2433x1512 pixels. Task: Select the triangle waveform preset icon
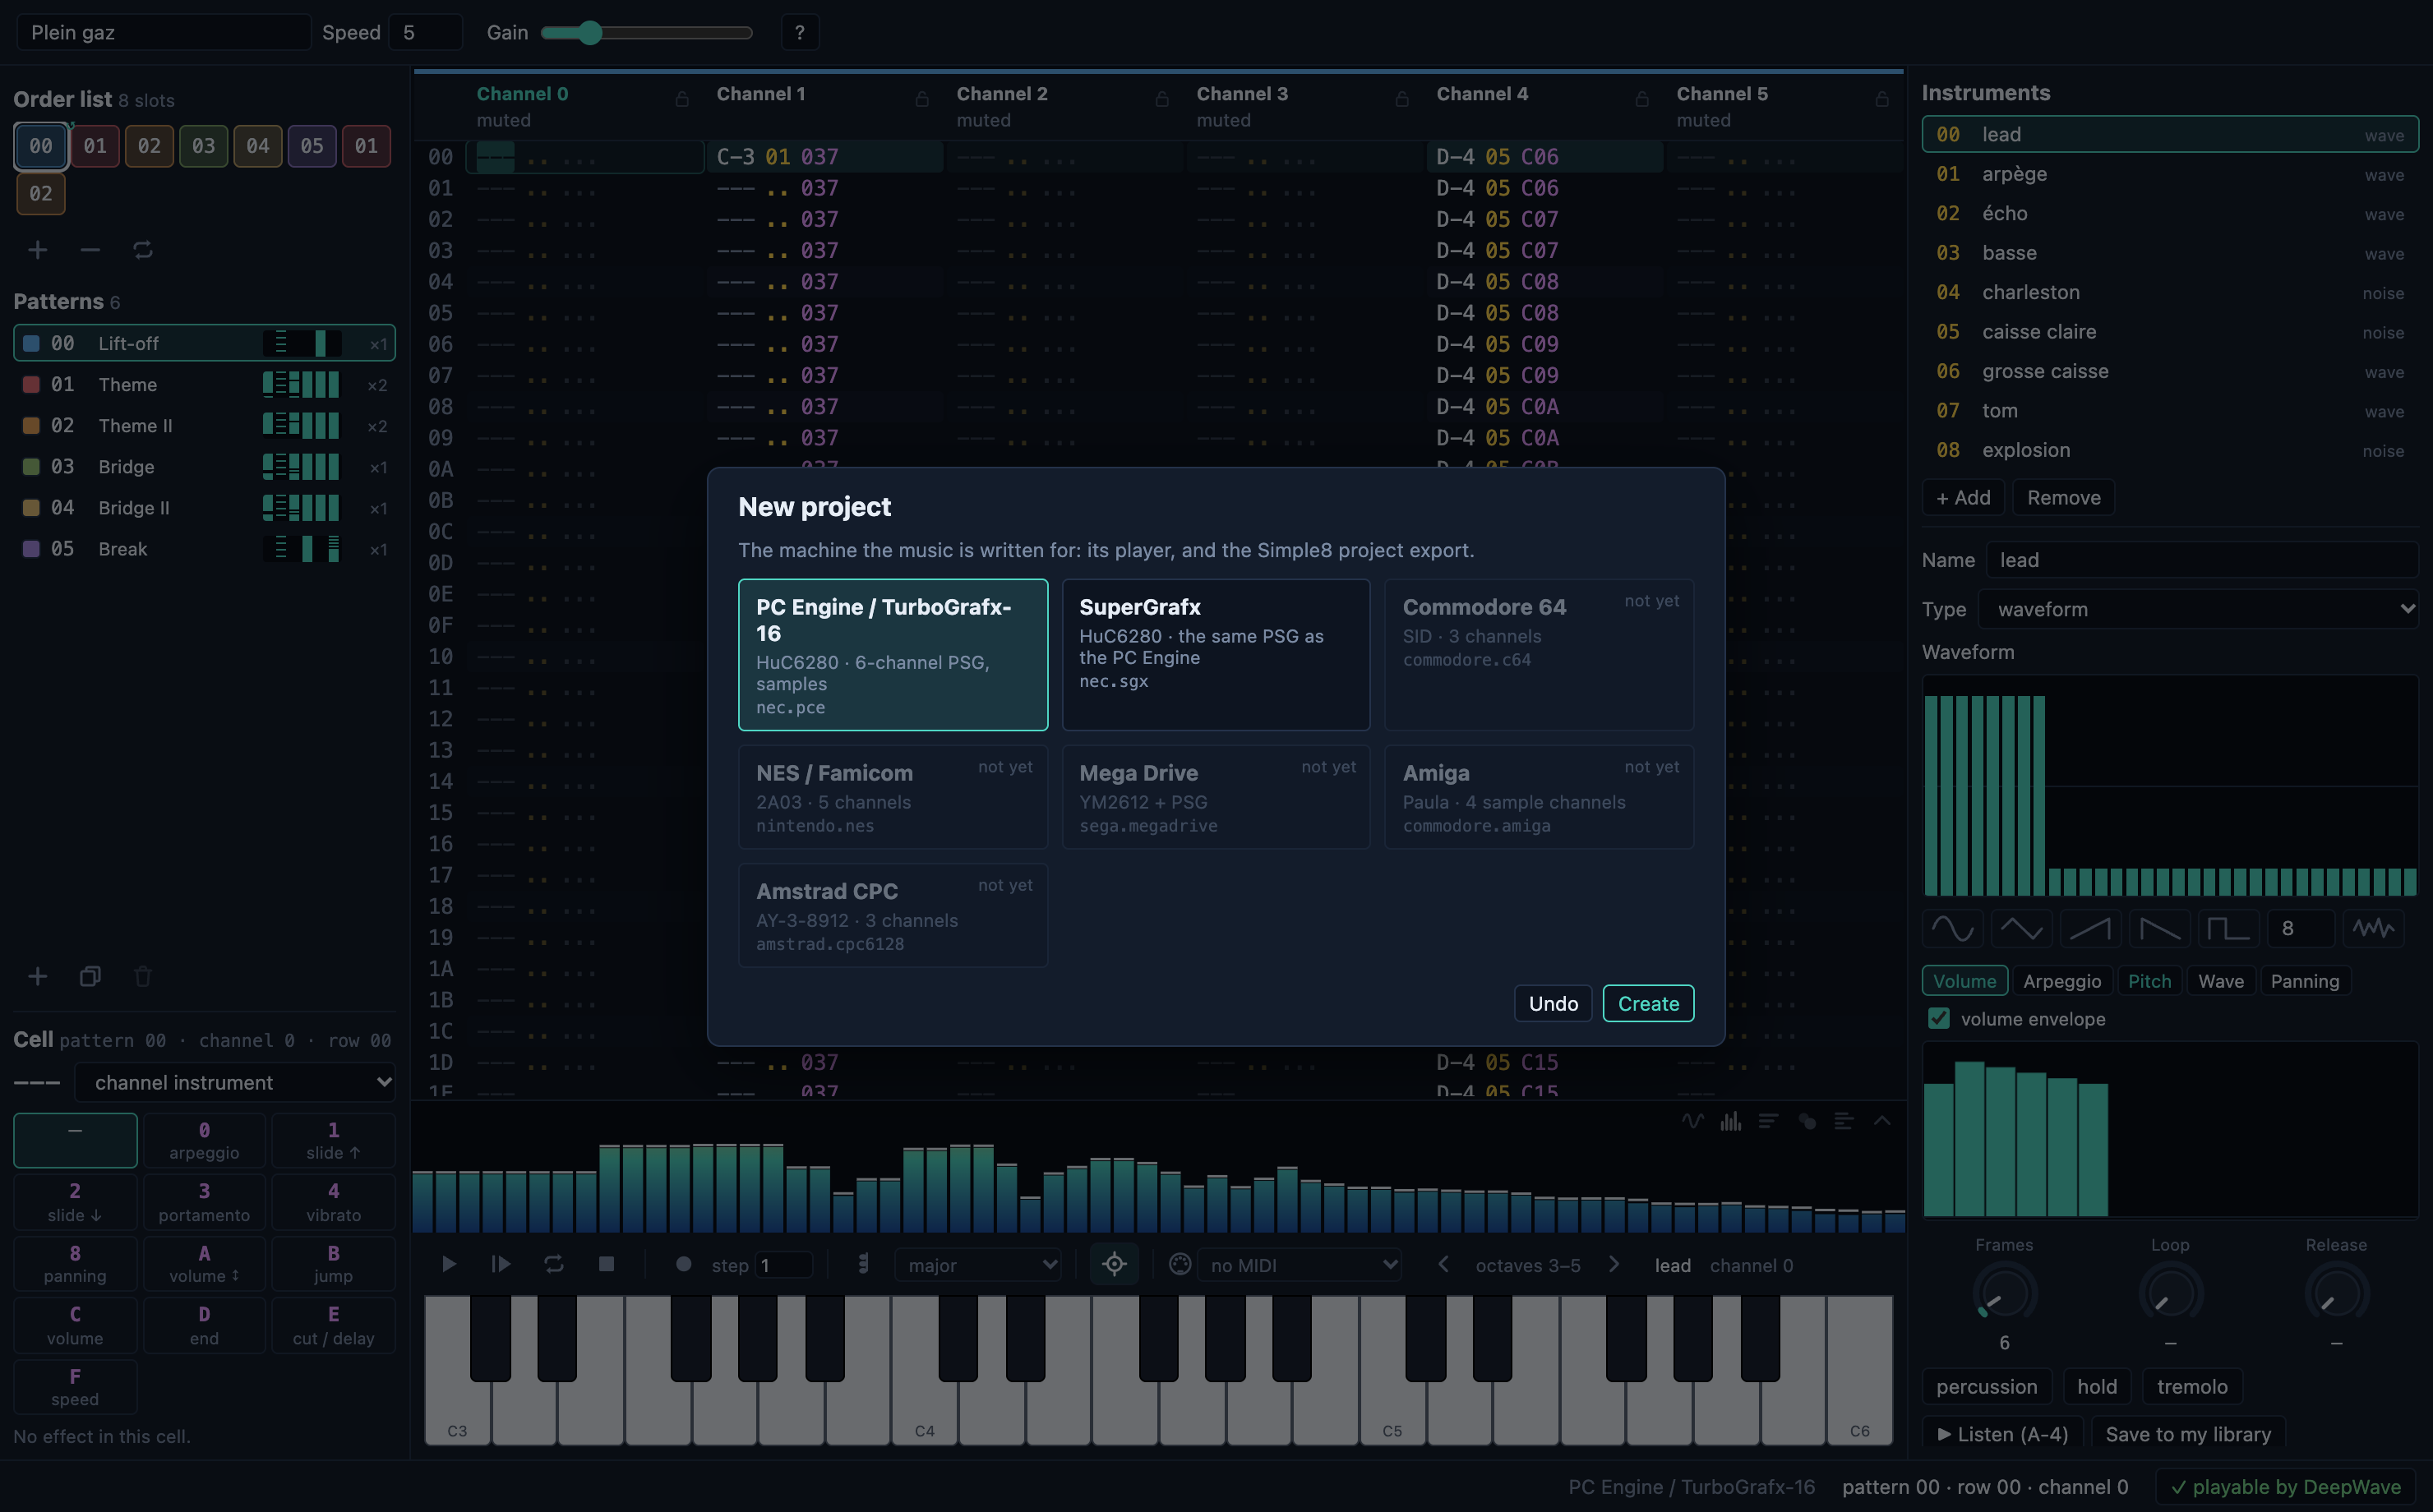click(2022, 928)
